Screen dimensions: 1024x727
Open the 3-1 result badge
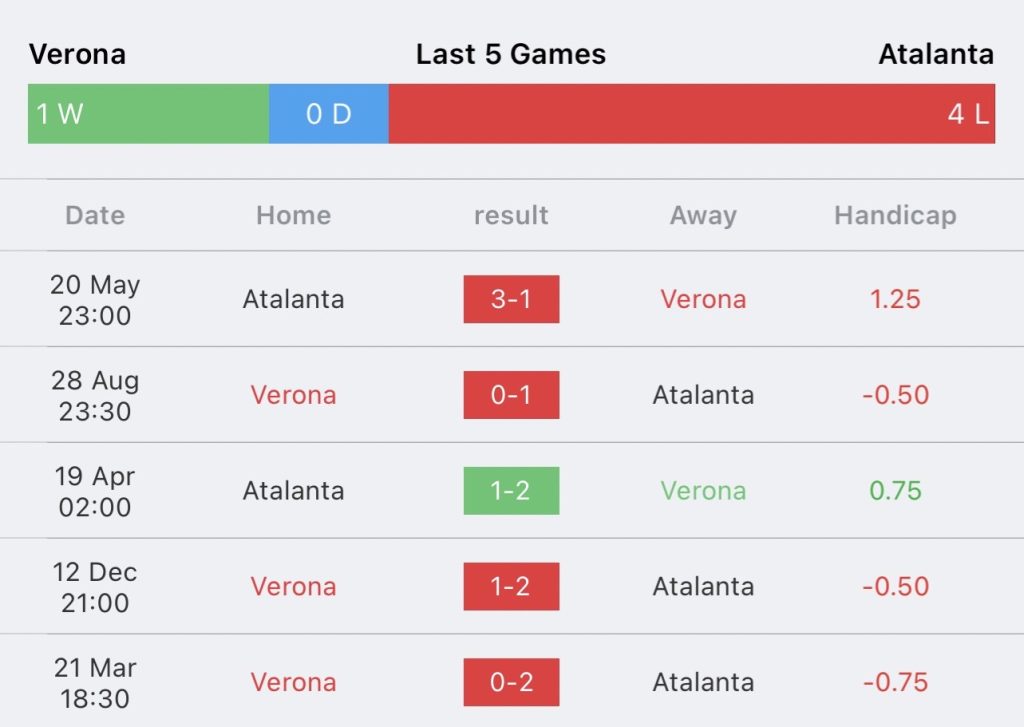click(x=511, y=299)
